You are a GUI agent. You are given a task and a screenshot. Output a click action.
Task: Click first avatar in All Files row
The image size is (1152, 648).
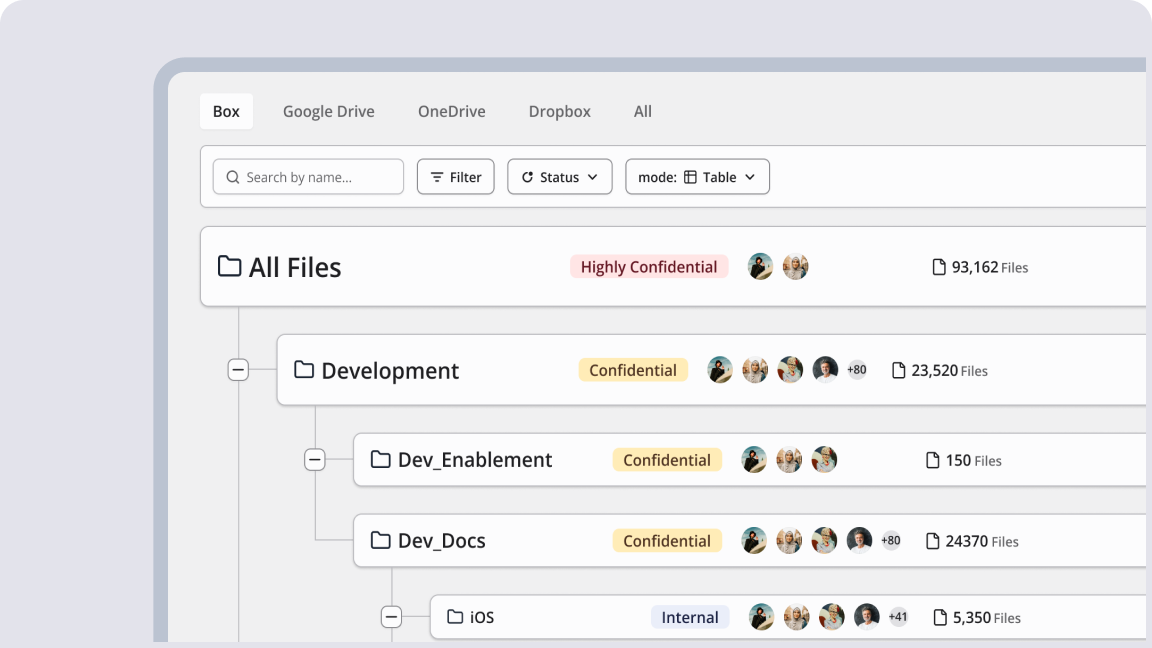click(760, 267)
